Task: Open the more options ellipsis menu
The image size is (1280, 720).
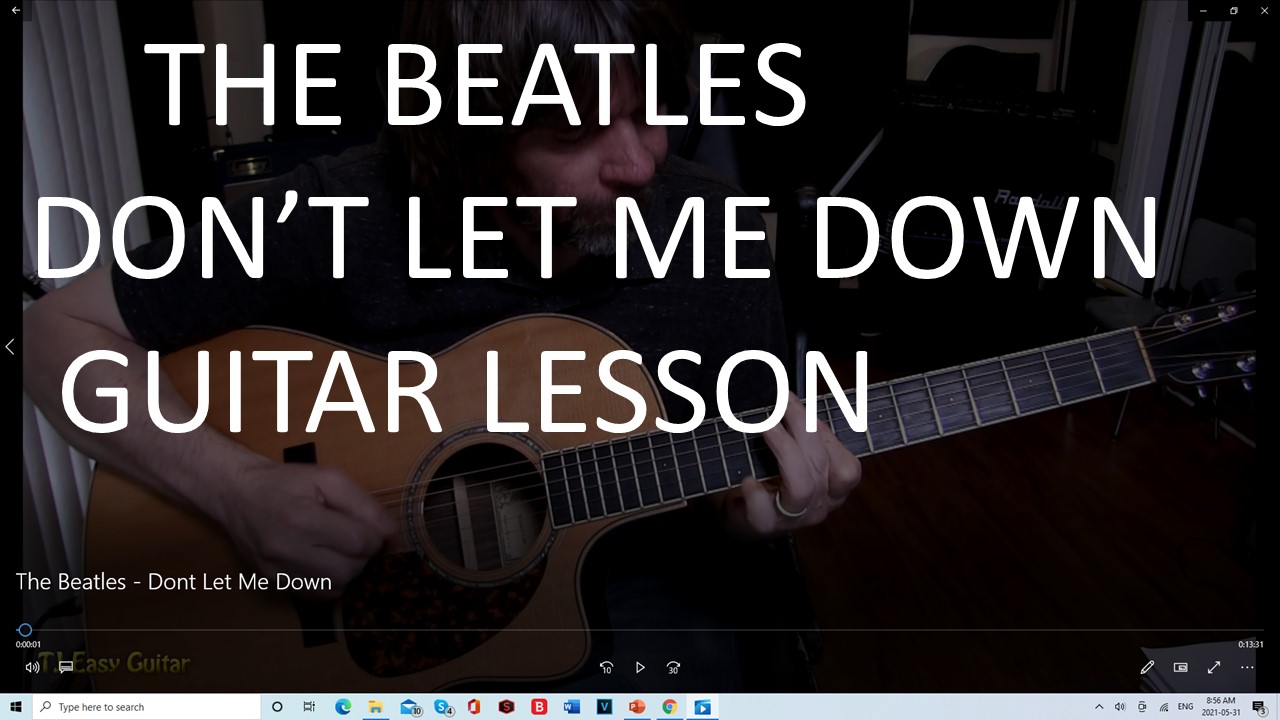Action: pyautogui.click(x=1247, y=667)
